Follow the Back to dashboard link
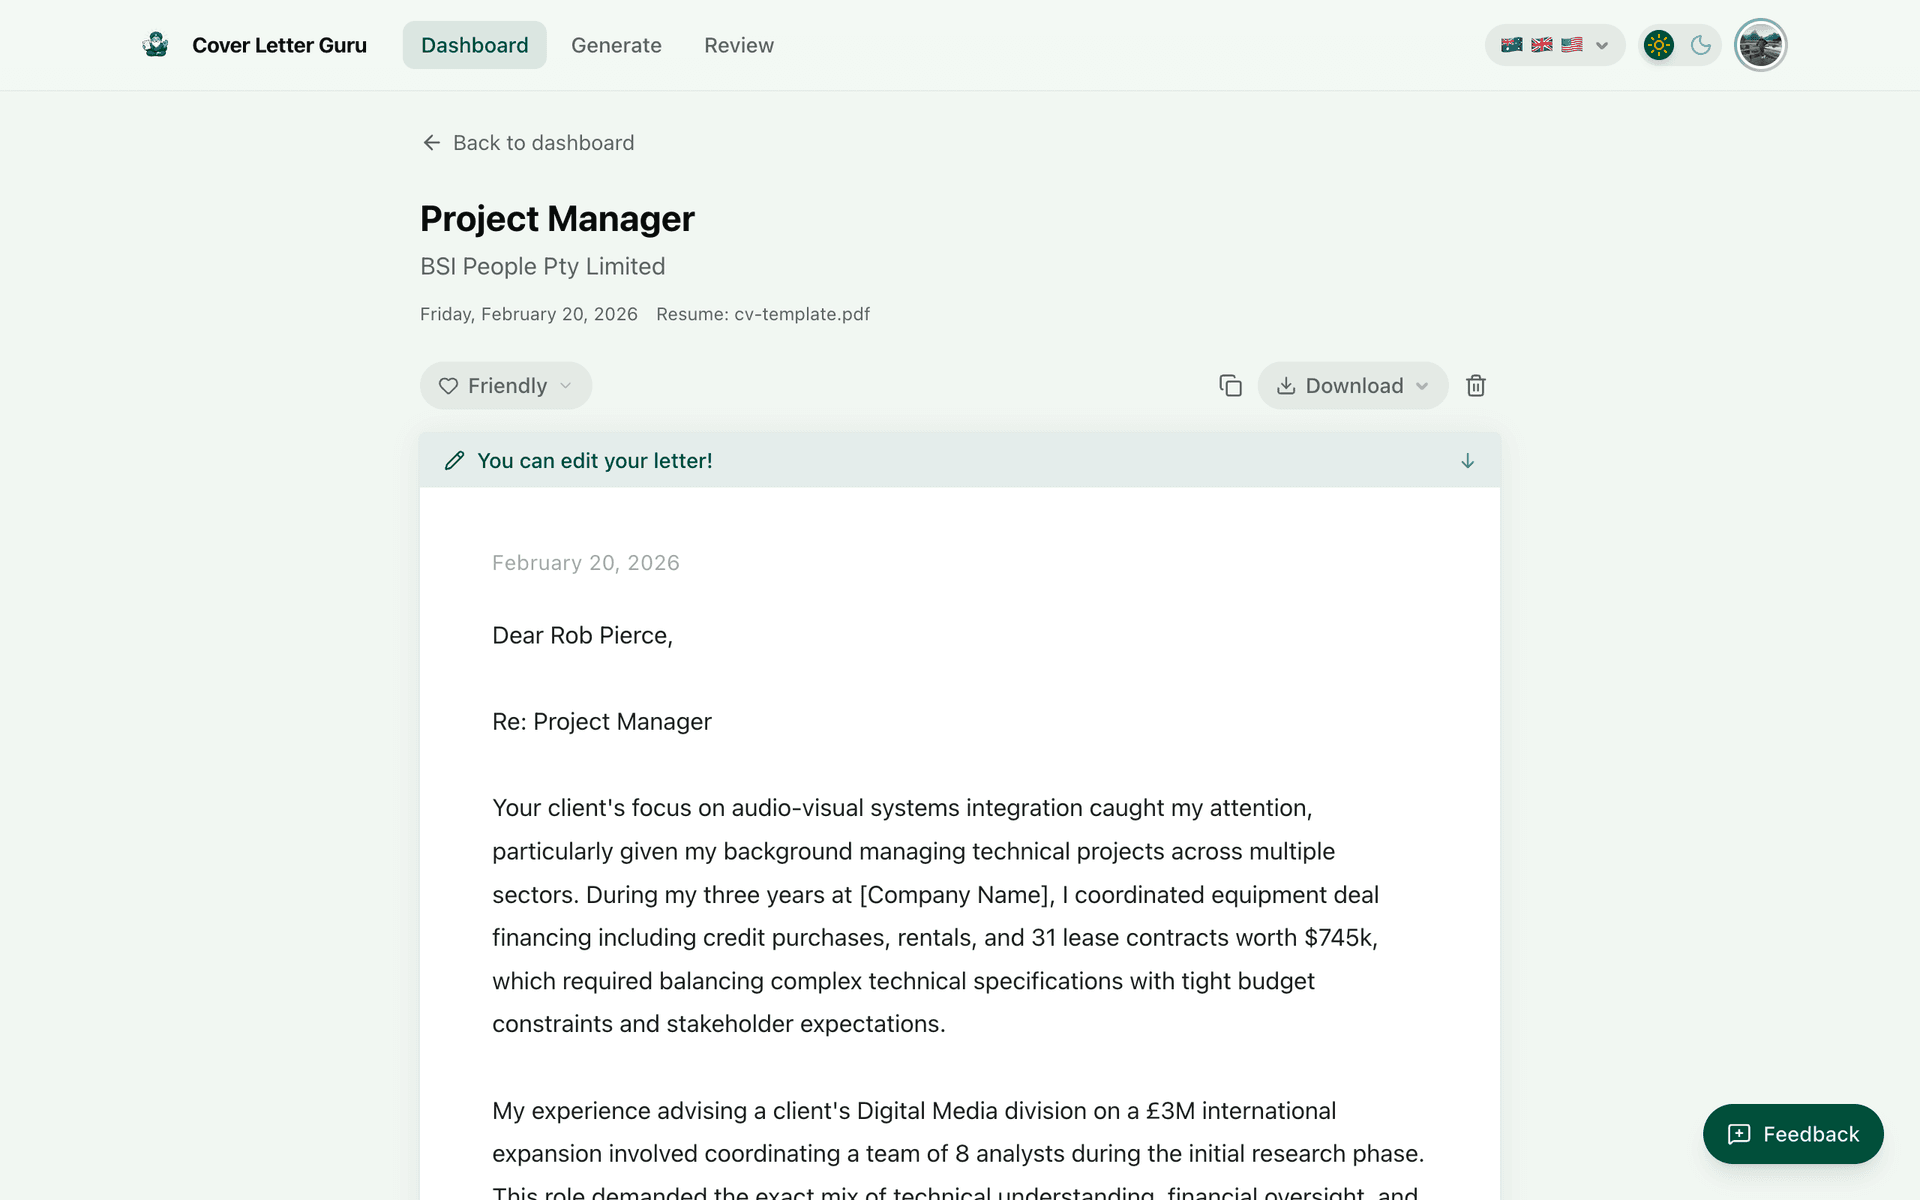1920x1200 pixels. coord(543,143)
